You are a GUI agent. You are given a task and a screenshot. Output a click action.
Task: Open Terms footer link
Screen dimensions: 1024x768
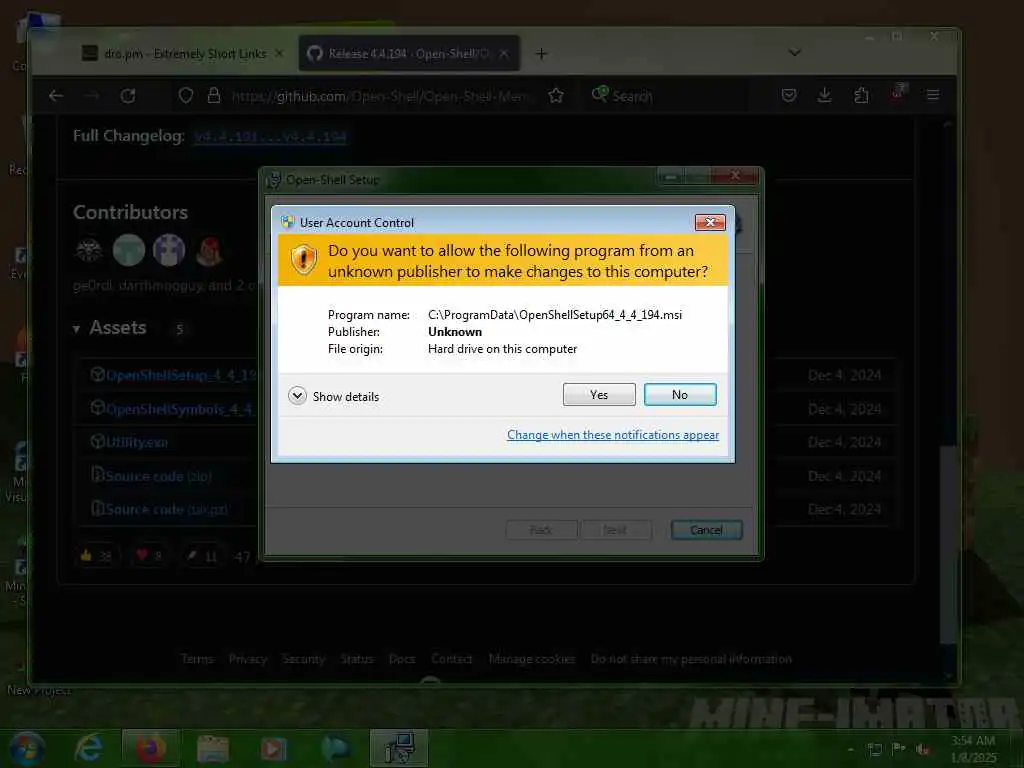[197, 659]
